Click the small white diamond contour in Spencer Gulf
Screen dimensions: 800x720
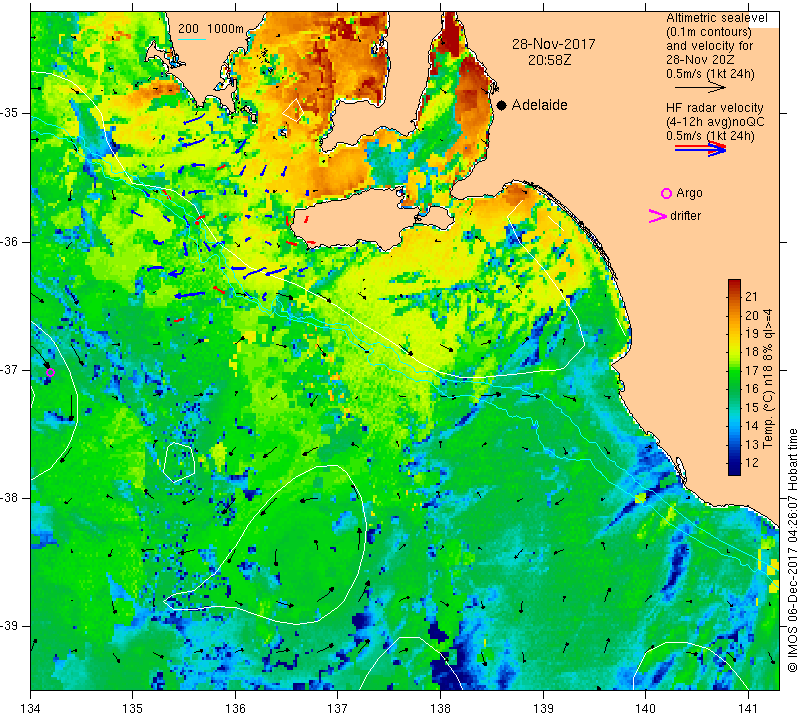point(293,110)
